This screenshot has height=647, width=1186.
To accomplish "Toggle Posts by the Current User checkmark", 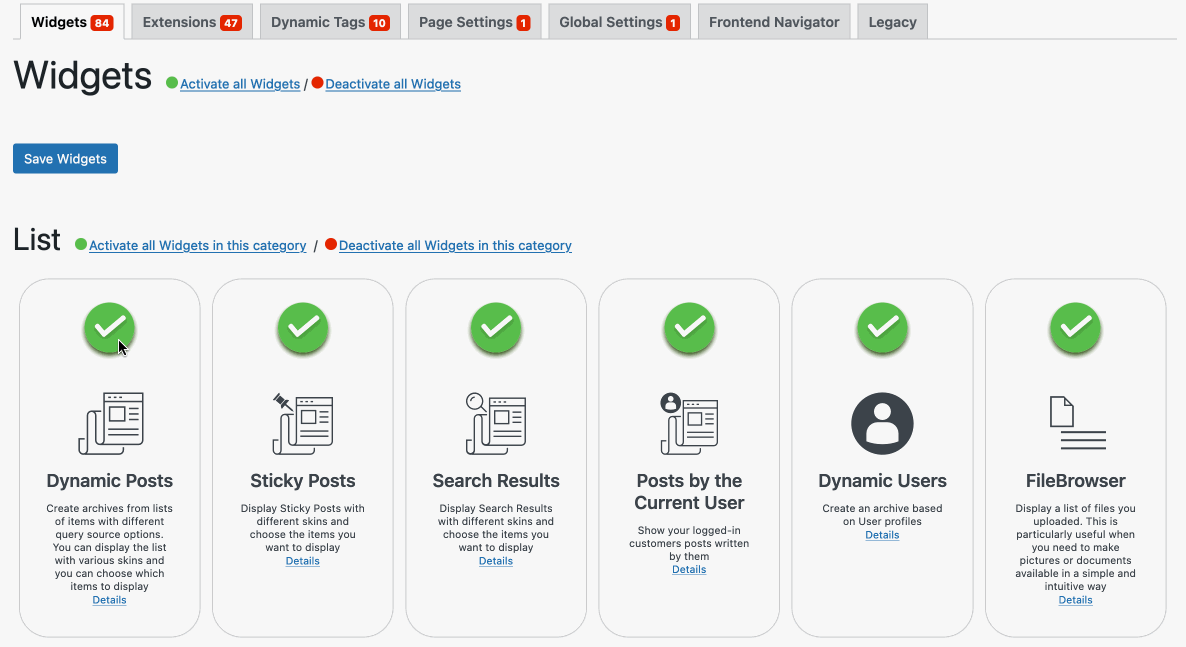I will coord(689,328).
